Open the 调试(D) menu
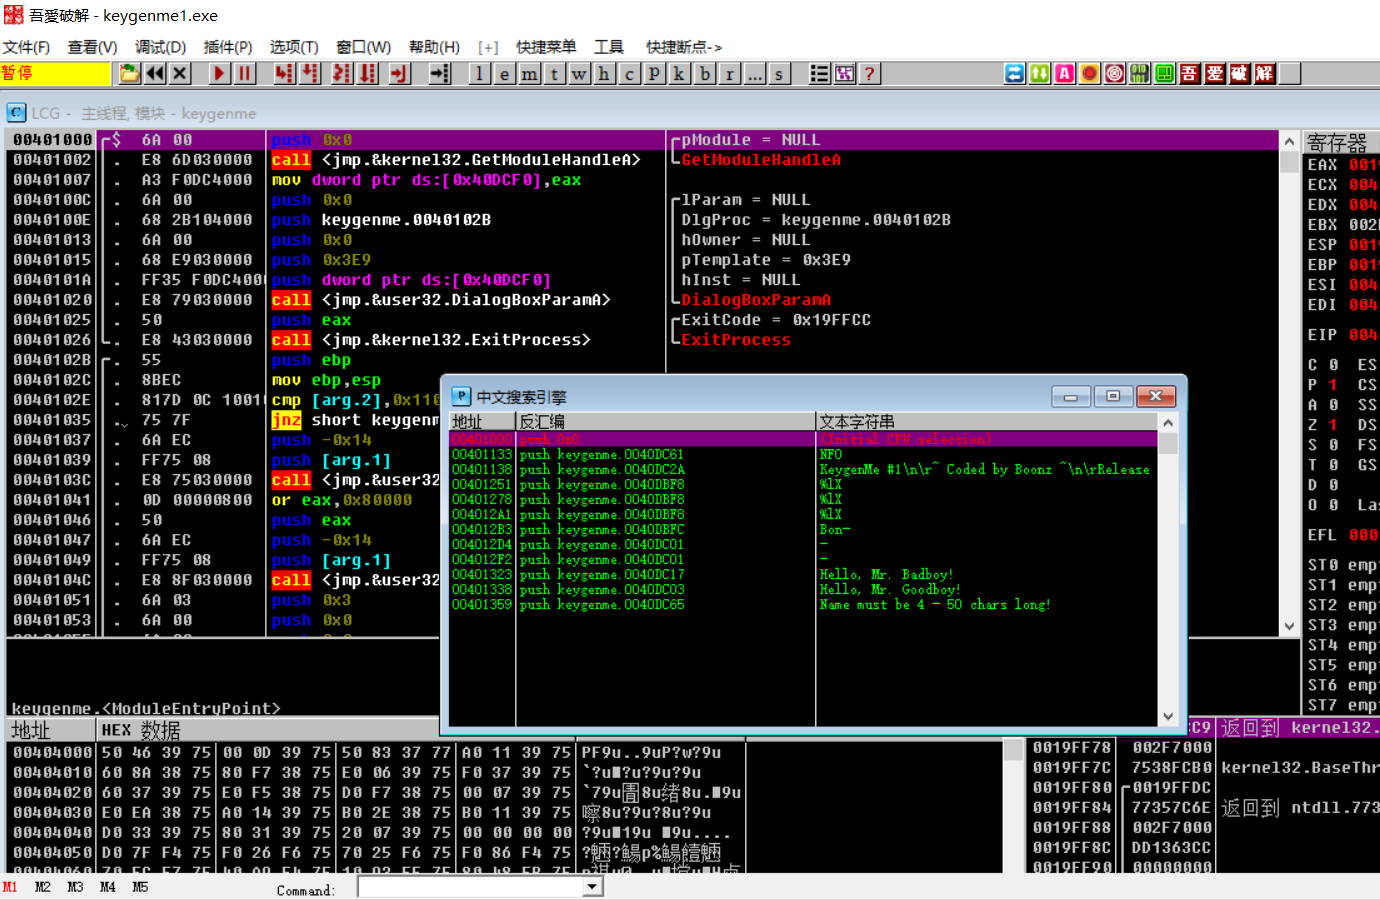The width and height of the screenshot is (1380, 900). pyautogui.click(x=160, y=47)
